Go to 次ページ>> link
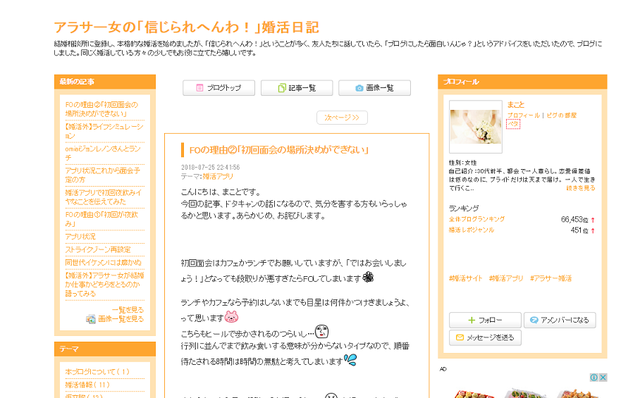Screen dimensions: 640x398 (342, 118)
